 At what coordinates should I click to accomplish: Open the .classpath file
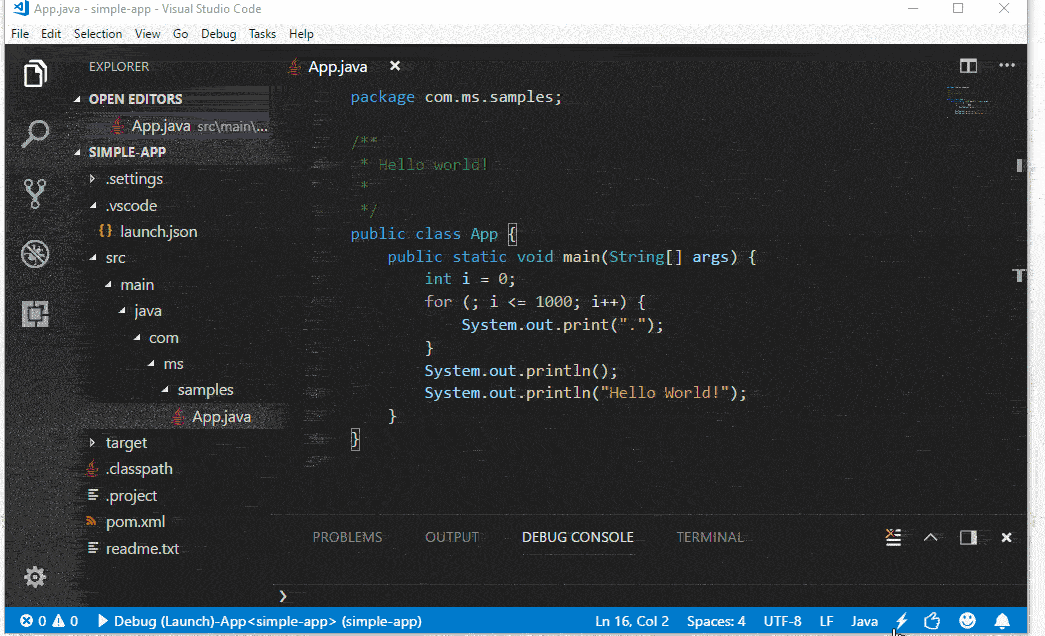pos(139,469)
